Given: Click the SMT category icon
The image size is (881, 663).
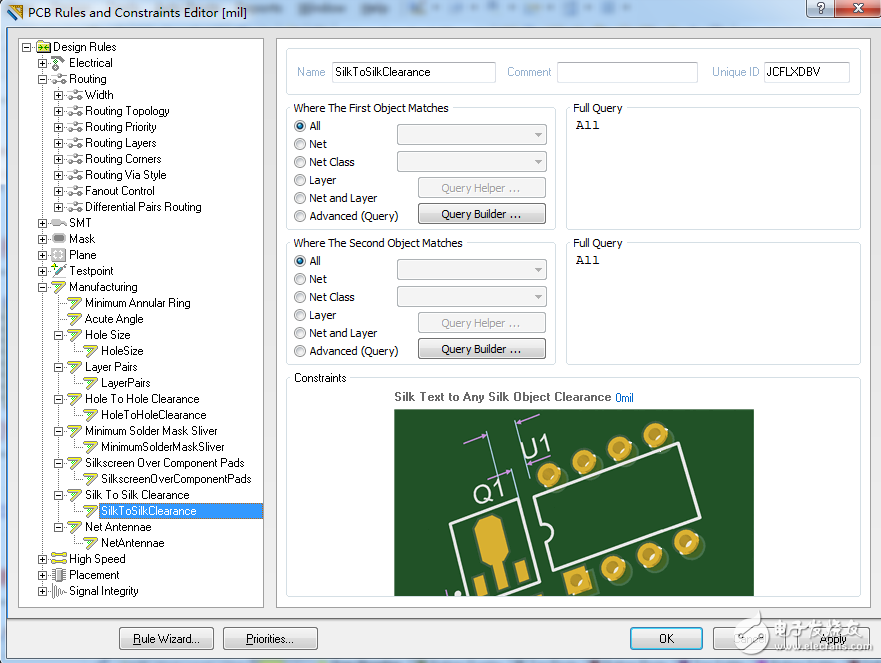Looking at the screenshot, I should tap(58, 223).
